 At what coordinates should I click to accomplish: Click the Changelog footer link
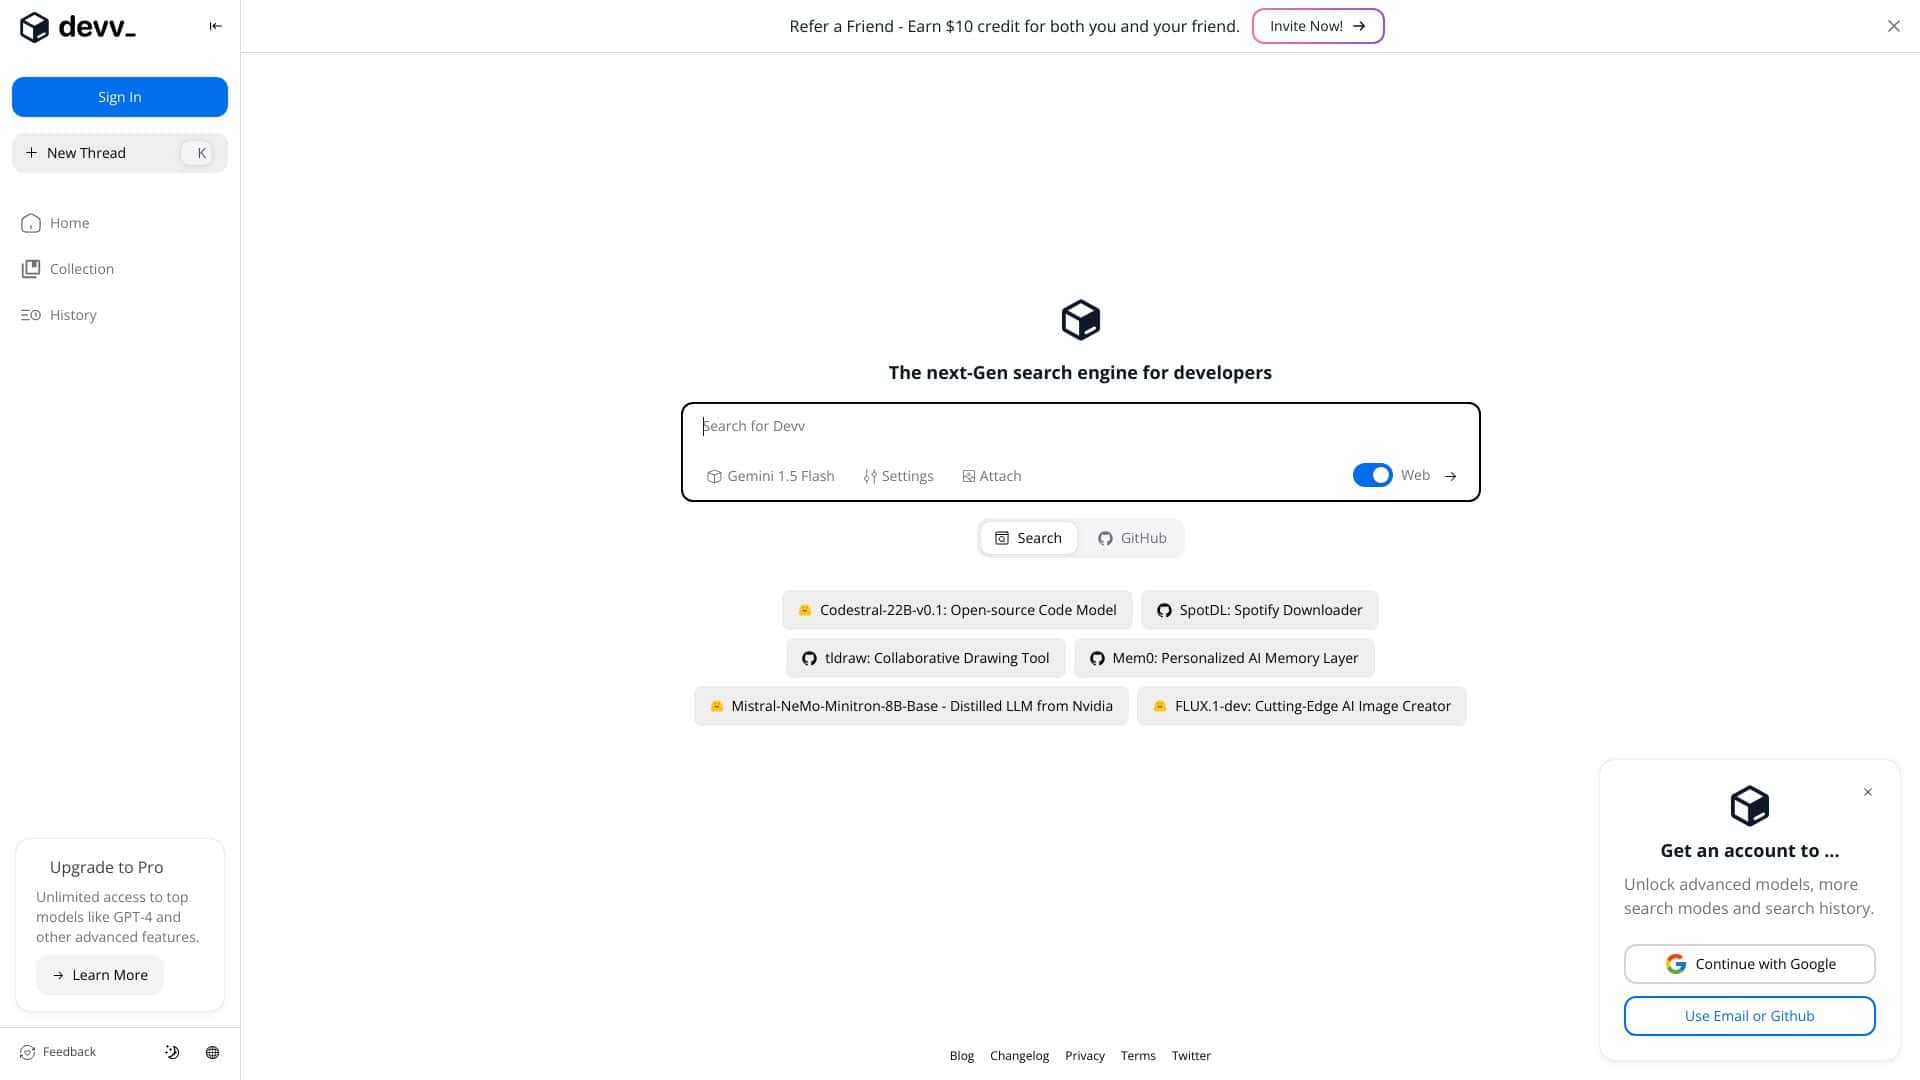[x=1019, y=1055]
